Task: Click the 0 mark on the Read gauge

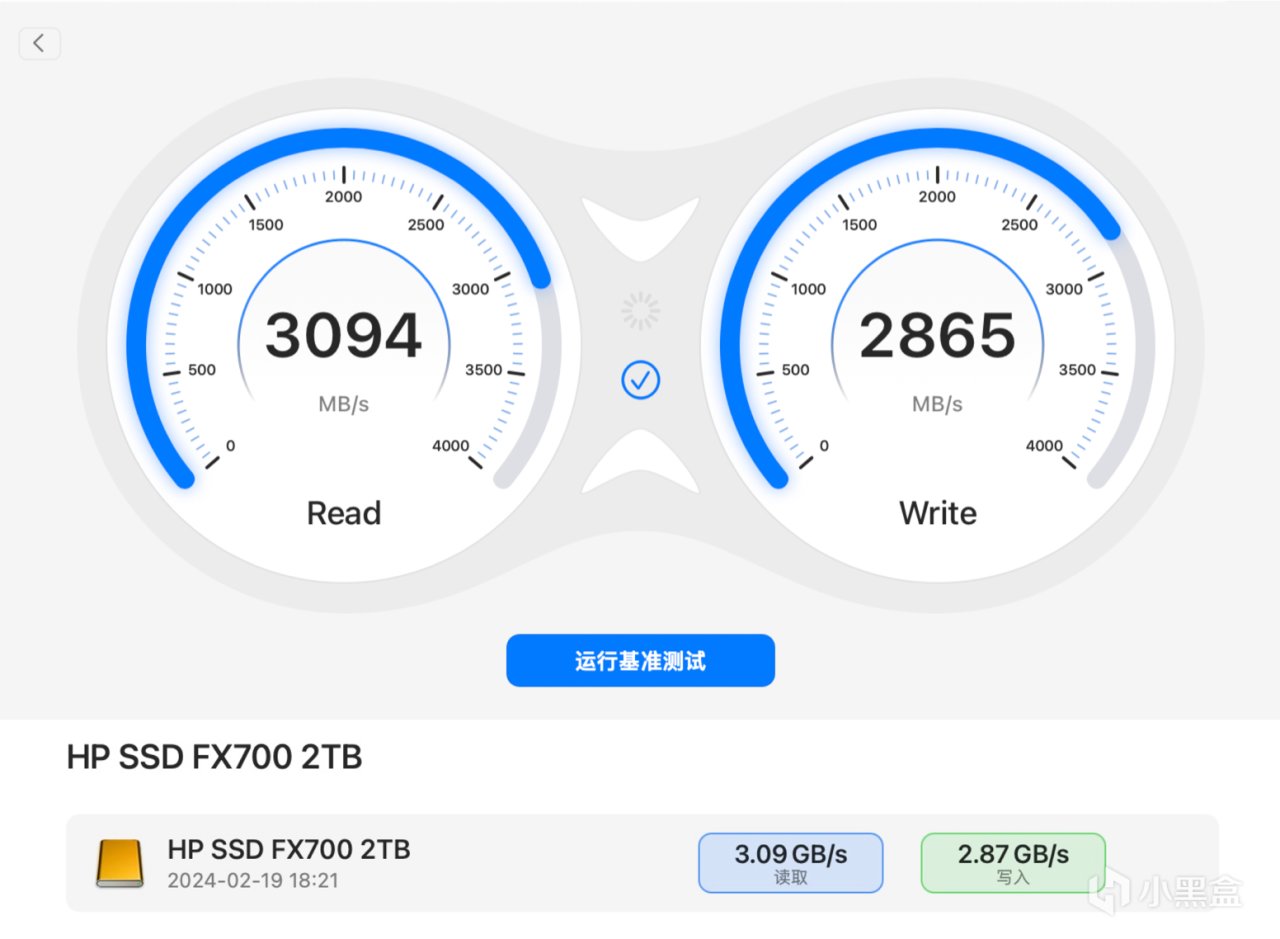Action: [x=231, y=446]
